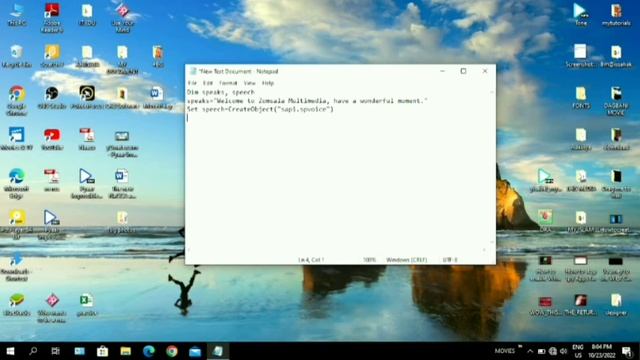
Task: Select the designer file icon on desktop
Action: [x=616, y=304]
